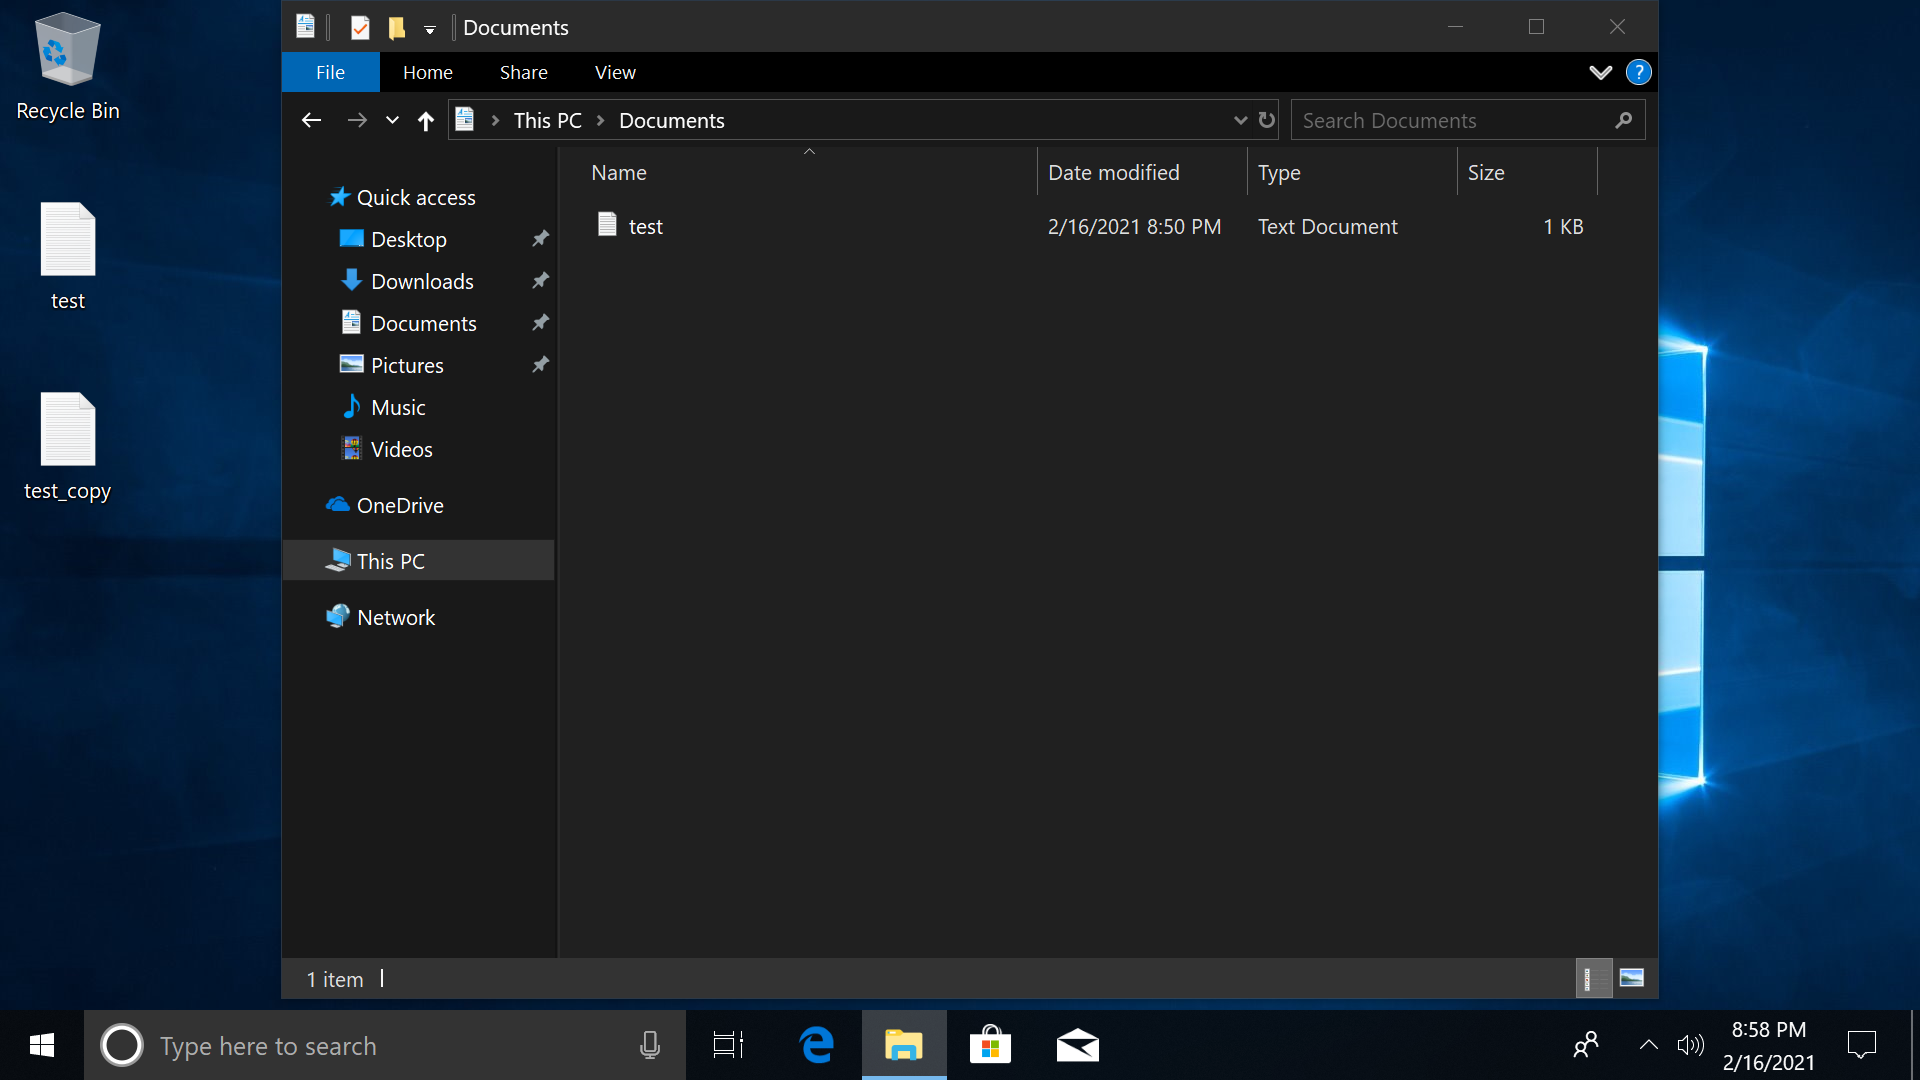Click the New Folder icon in title bar
This screenshot has height=1080, width=1920.
397,28
